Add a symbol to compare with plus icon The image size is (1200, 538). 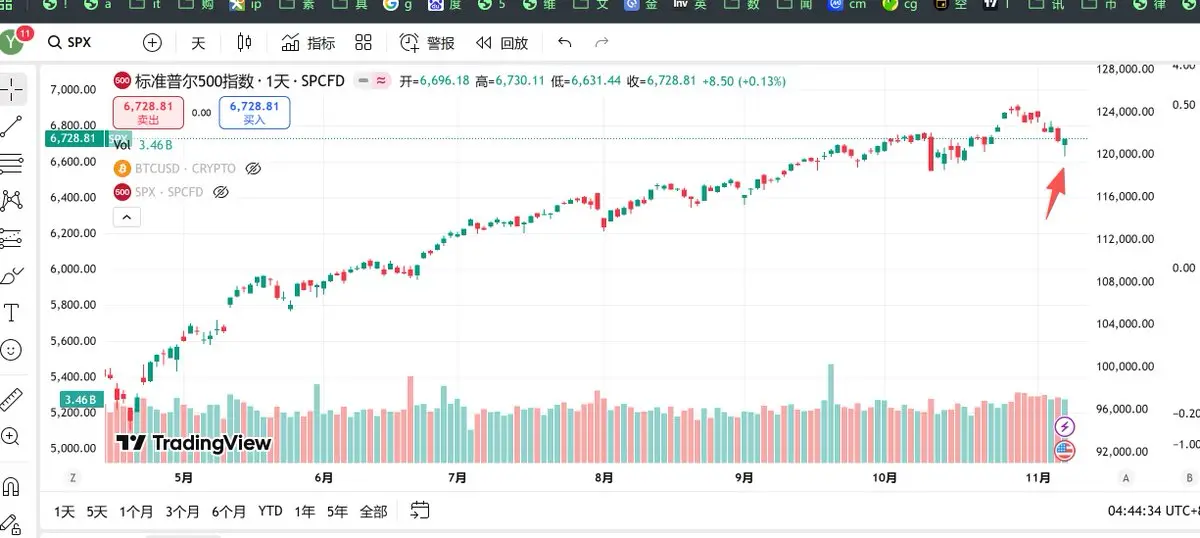tap(152, 43)
